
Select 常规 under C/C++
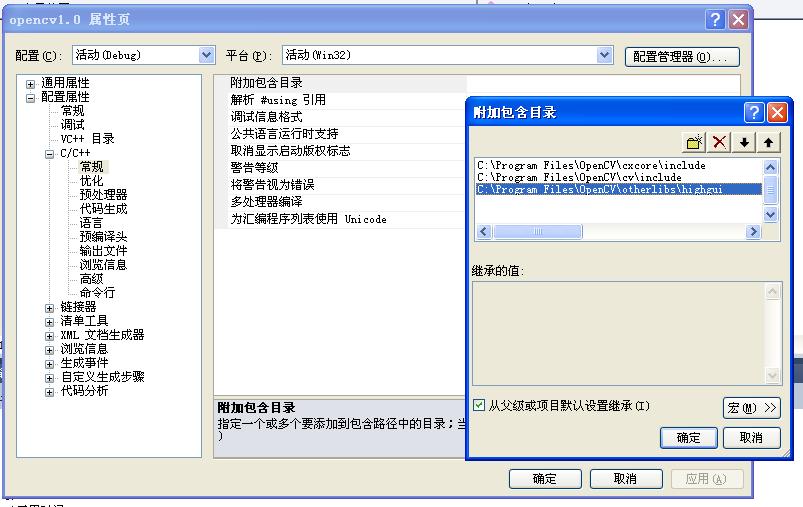pos(93,166)
